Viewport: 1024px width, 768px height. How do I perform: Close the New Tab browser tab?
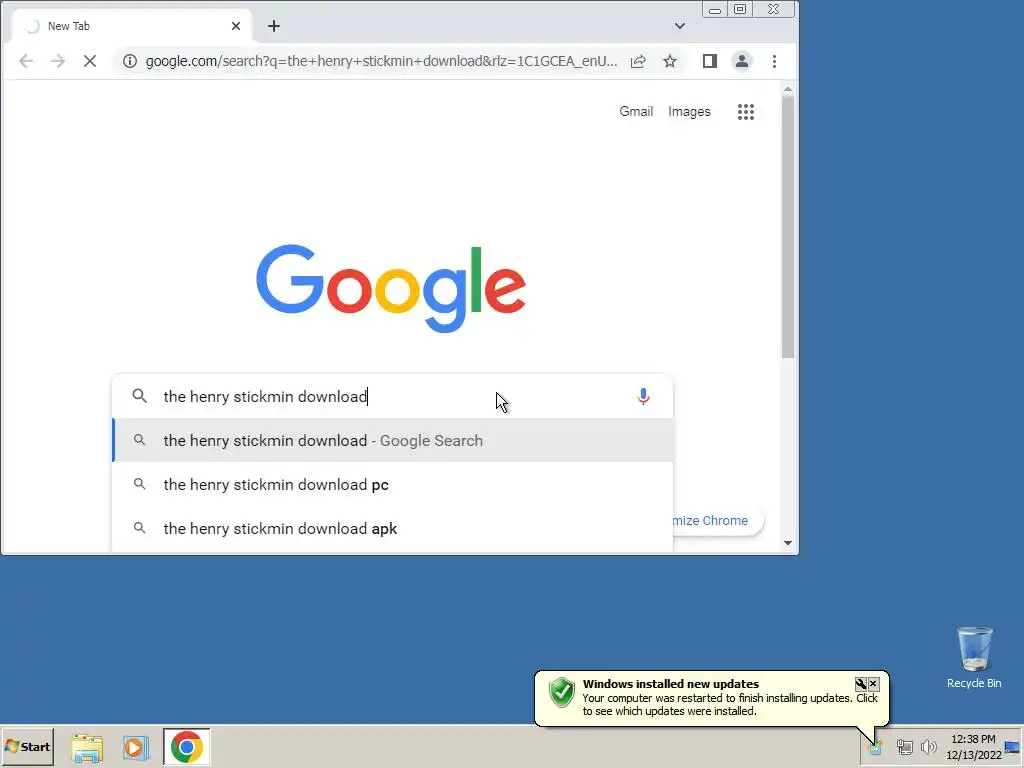click(x=236, y=26)
